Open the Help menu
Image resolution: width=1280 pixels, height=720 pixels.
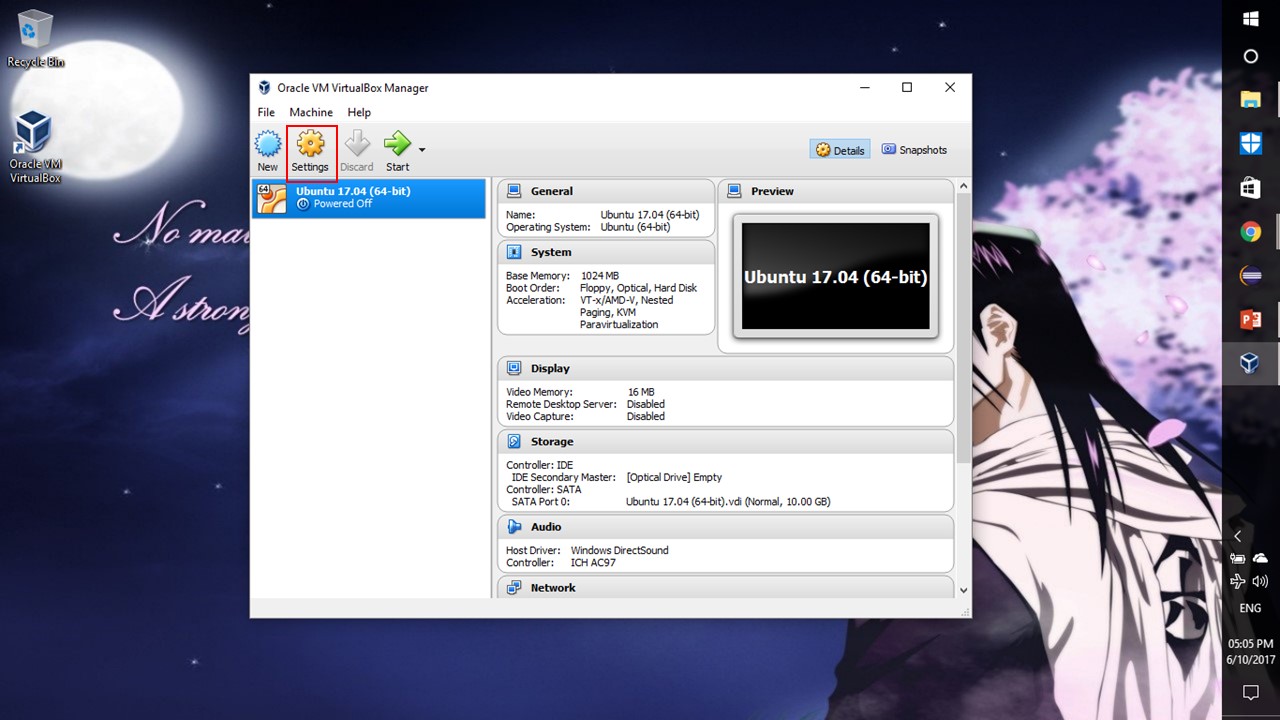(359, 112)
